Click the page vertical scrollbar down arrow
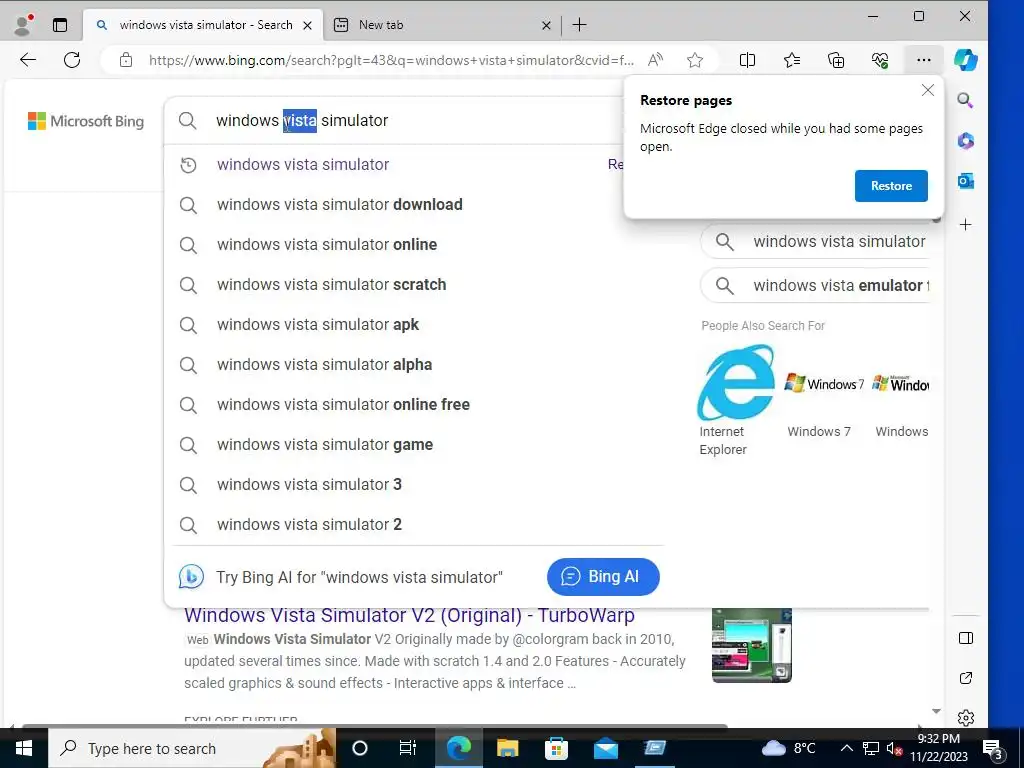 (936, 711)
